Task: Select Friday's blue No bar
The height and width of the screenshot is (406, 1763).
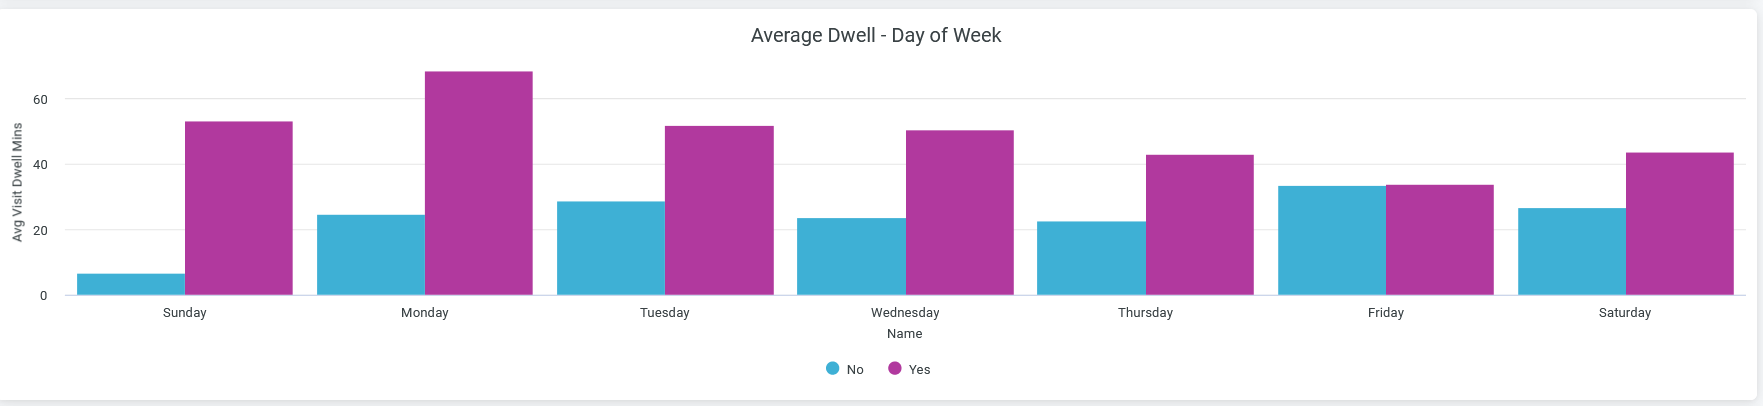Action: pos(1332,240)
